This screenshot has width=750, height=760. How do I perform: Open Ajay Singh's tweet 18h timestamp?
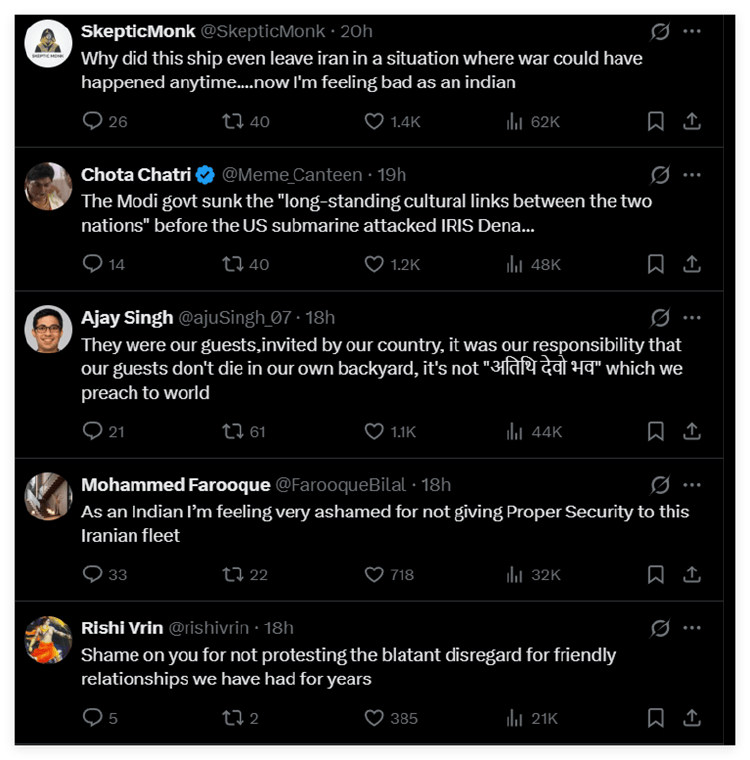[x=322, y=318]
